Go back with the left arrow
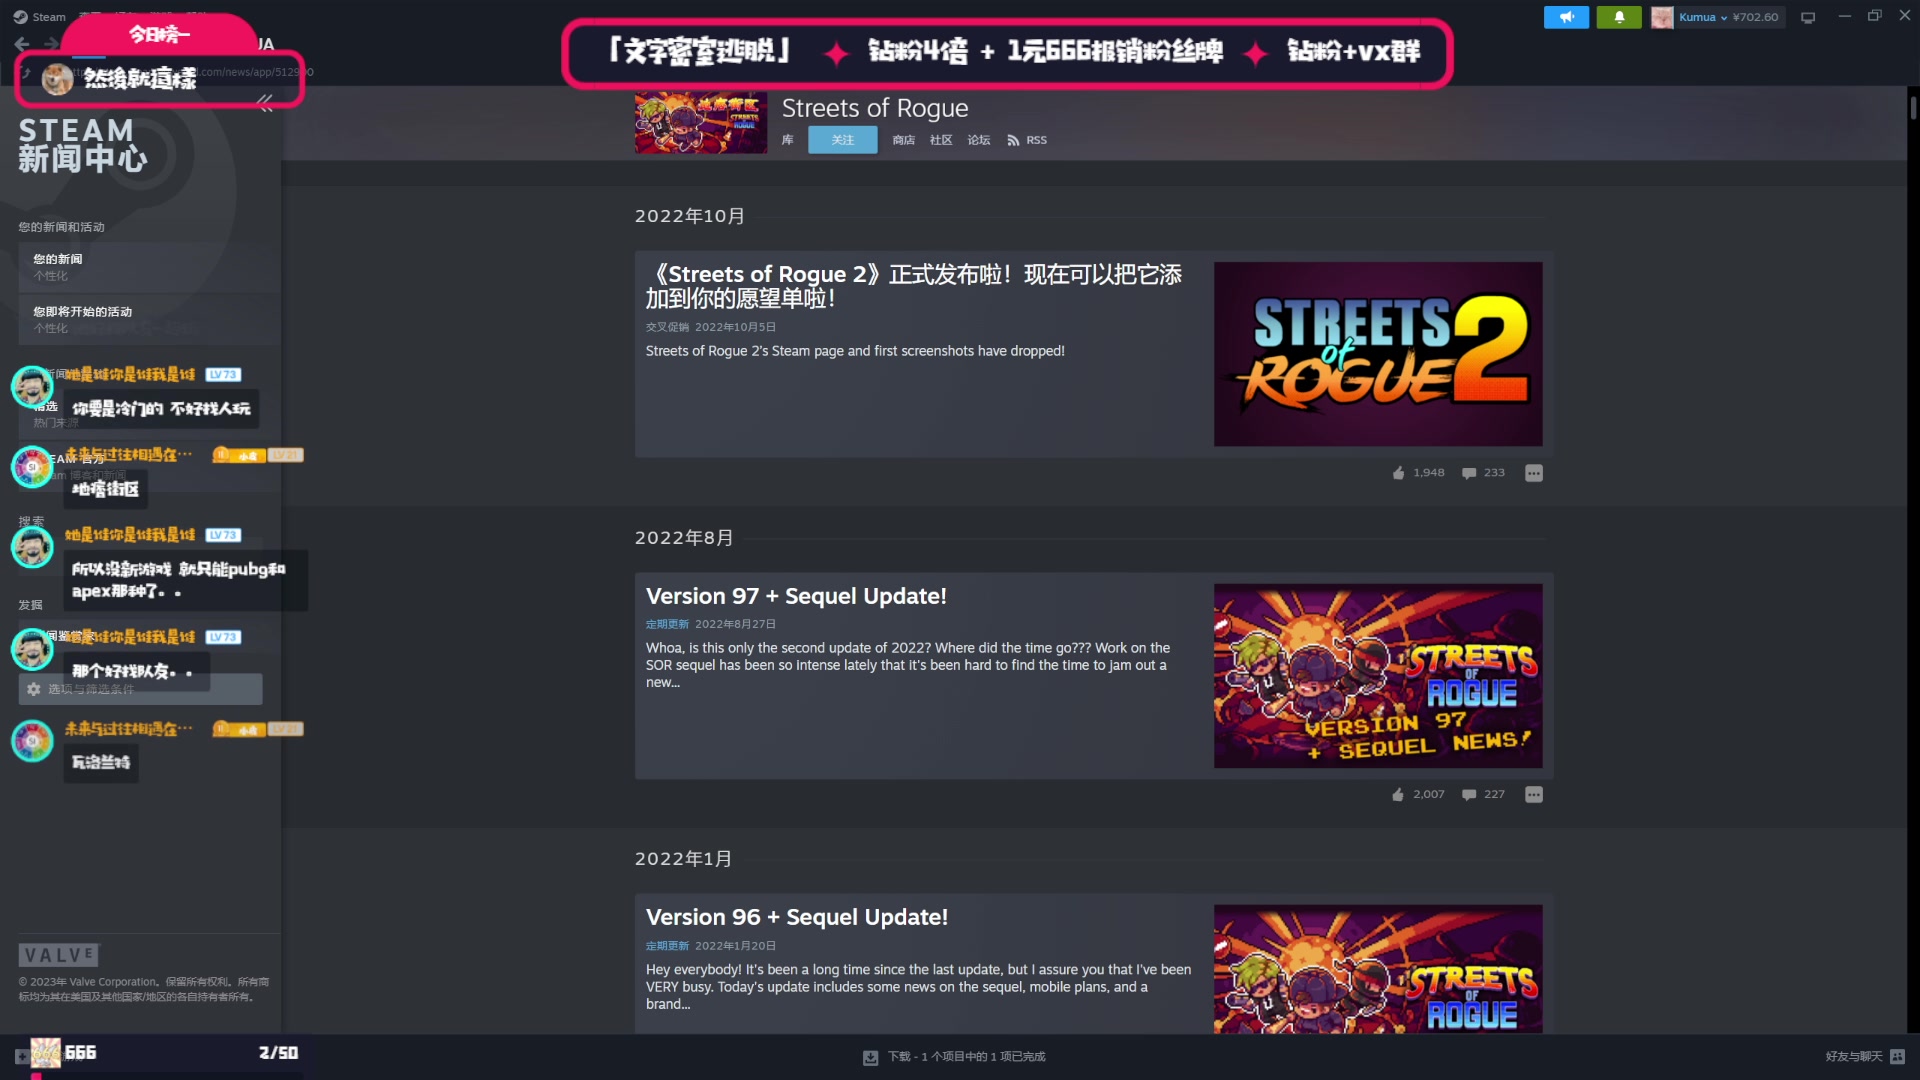This screenshot has width=1920, height=1080. click(22, 44)
